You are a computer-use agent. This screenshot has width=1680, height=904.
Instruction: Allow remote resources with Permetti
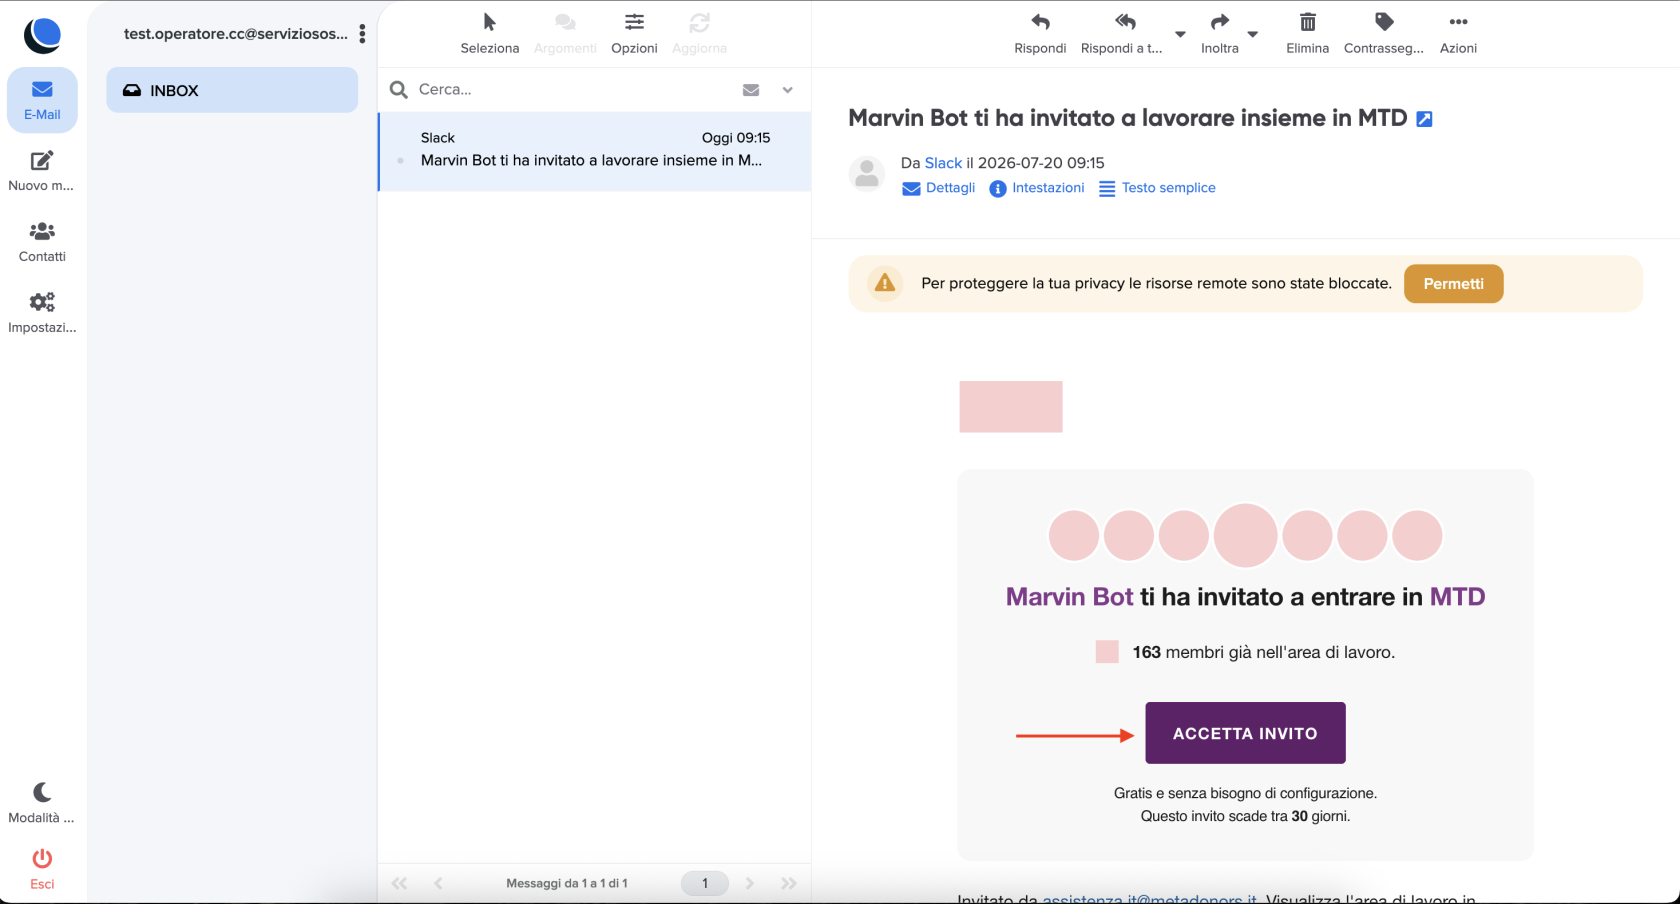[1453, 284]
